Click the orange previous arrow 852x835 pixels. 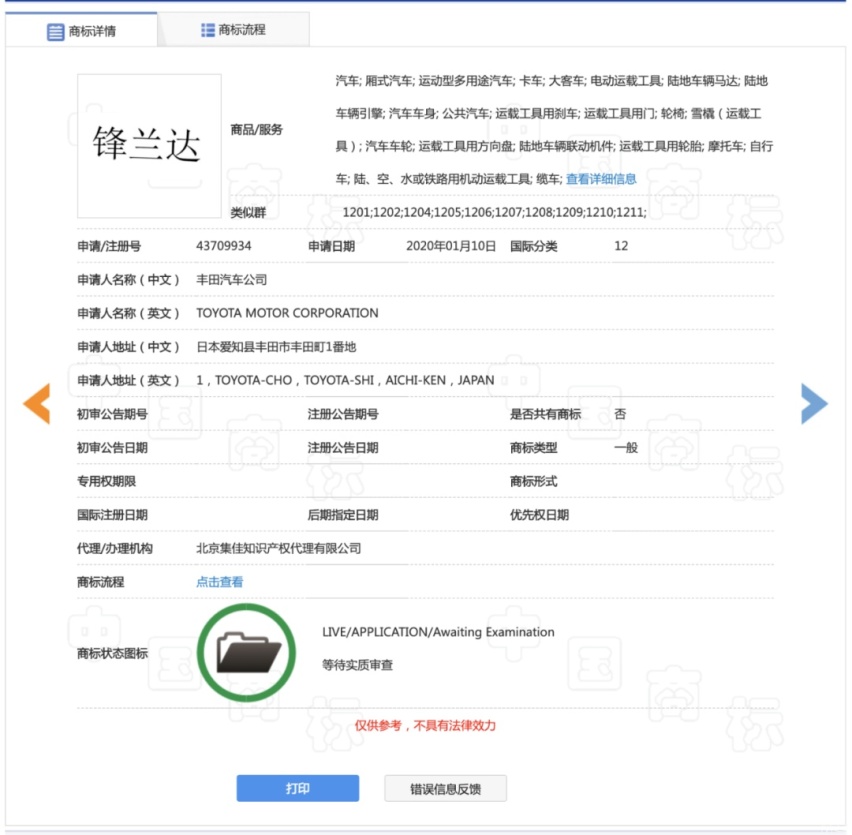[x=37, y=403]
